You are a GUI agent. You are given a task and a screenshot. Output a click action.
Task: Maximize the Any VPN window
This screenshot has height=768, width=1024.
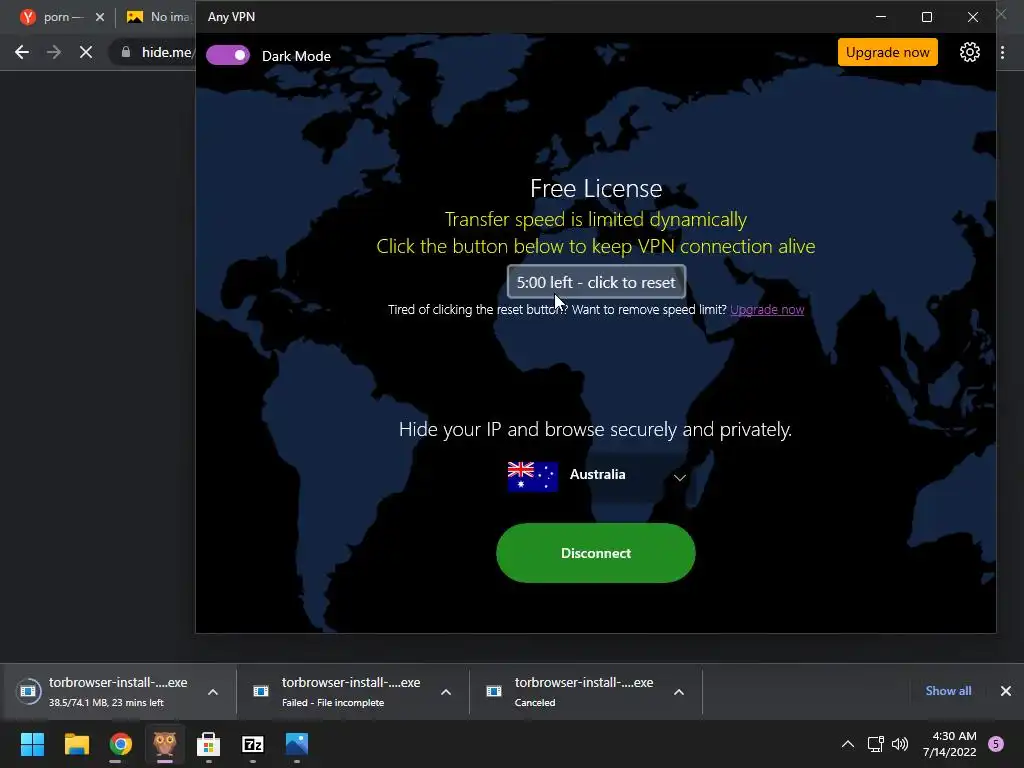(x=927, y=17)
